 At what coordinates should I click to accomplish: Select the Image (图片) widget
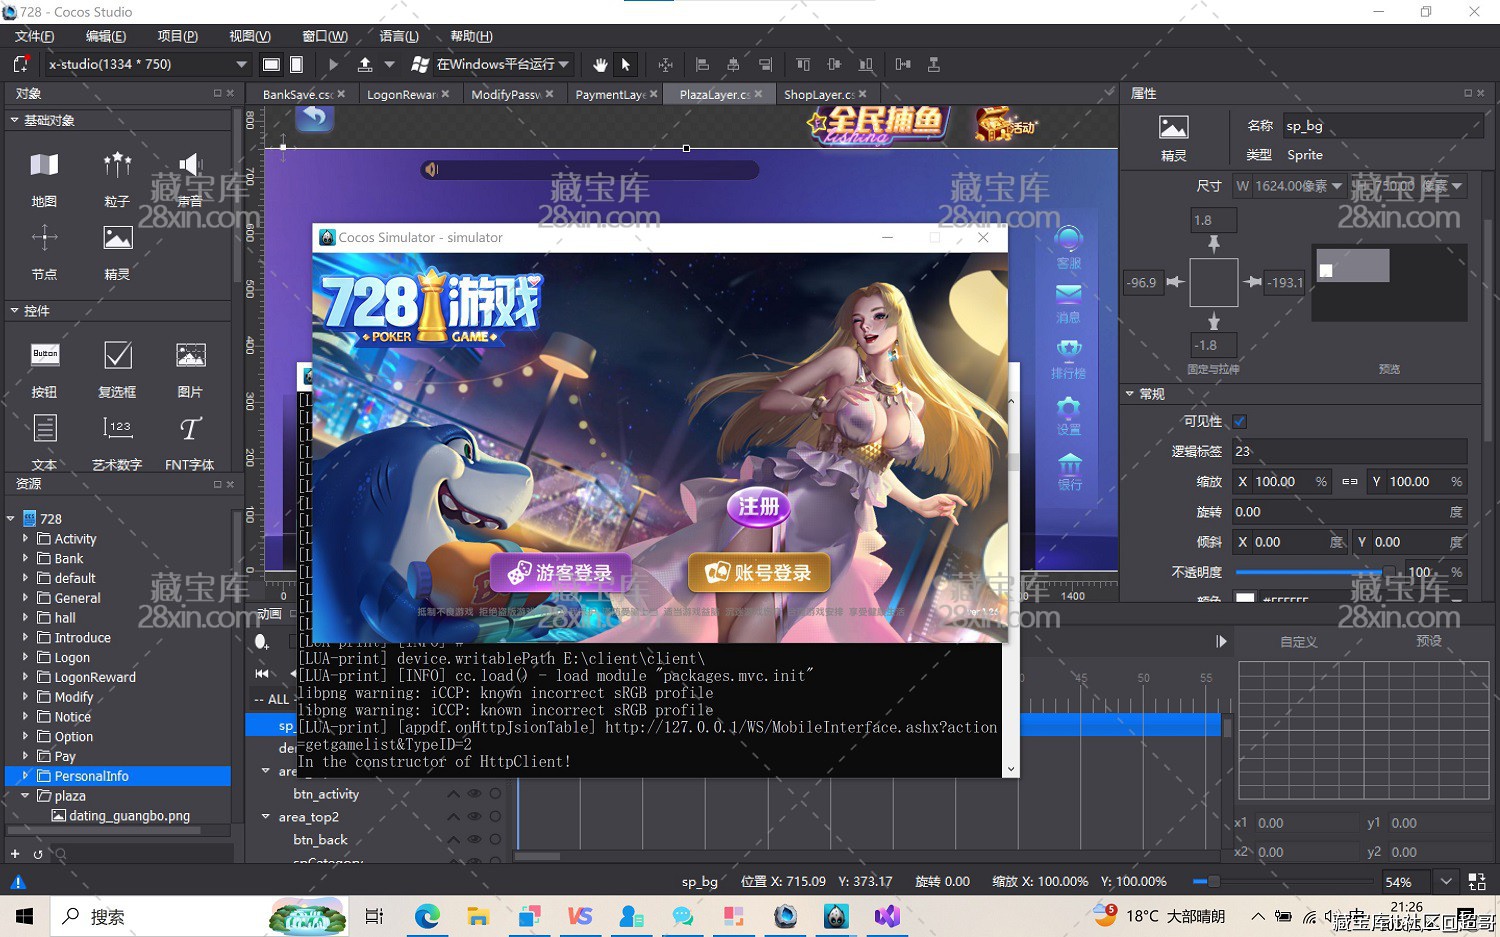point(189,369)
